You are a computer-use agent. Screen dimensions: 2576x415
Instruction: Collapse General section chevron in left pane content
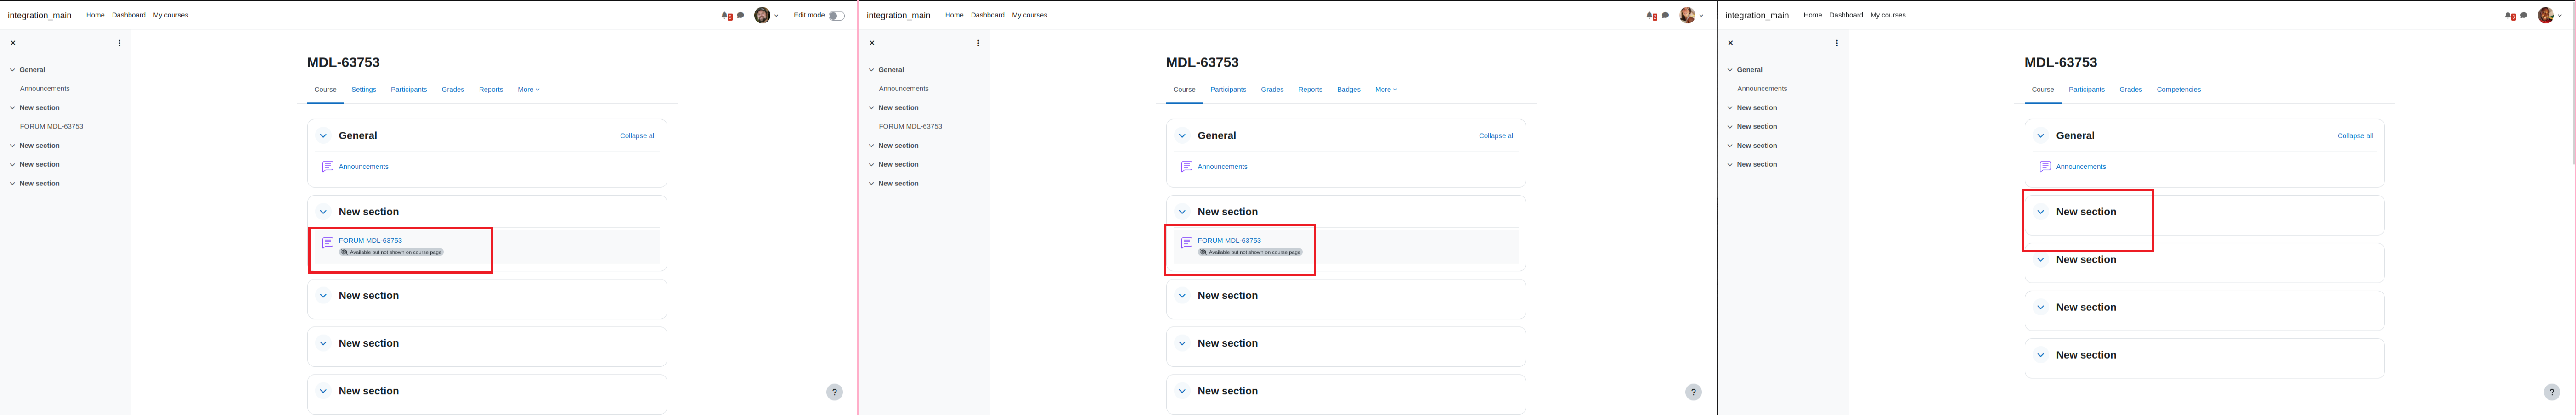click(323, 136)
